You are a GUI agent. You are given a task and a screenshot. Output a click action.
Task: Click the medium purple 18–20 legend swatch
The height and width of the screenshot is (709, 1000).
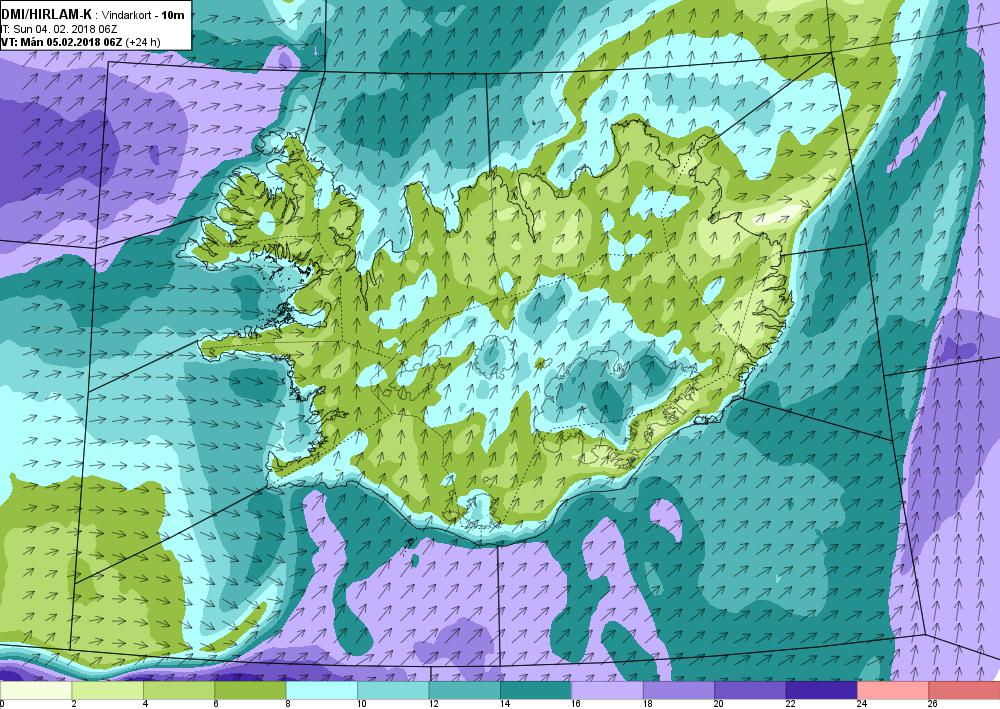pos(679,691)
